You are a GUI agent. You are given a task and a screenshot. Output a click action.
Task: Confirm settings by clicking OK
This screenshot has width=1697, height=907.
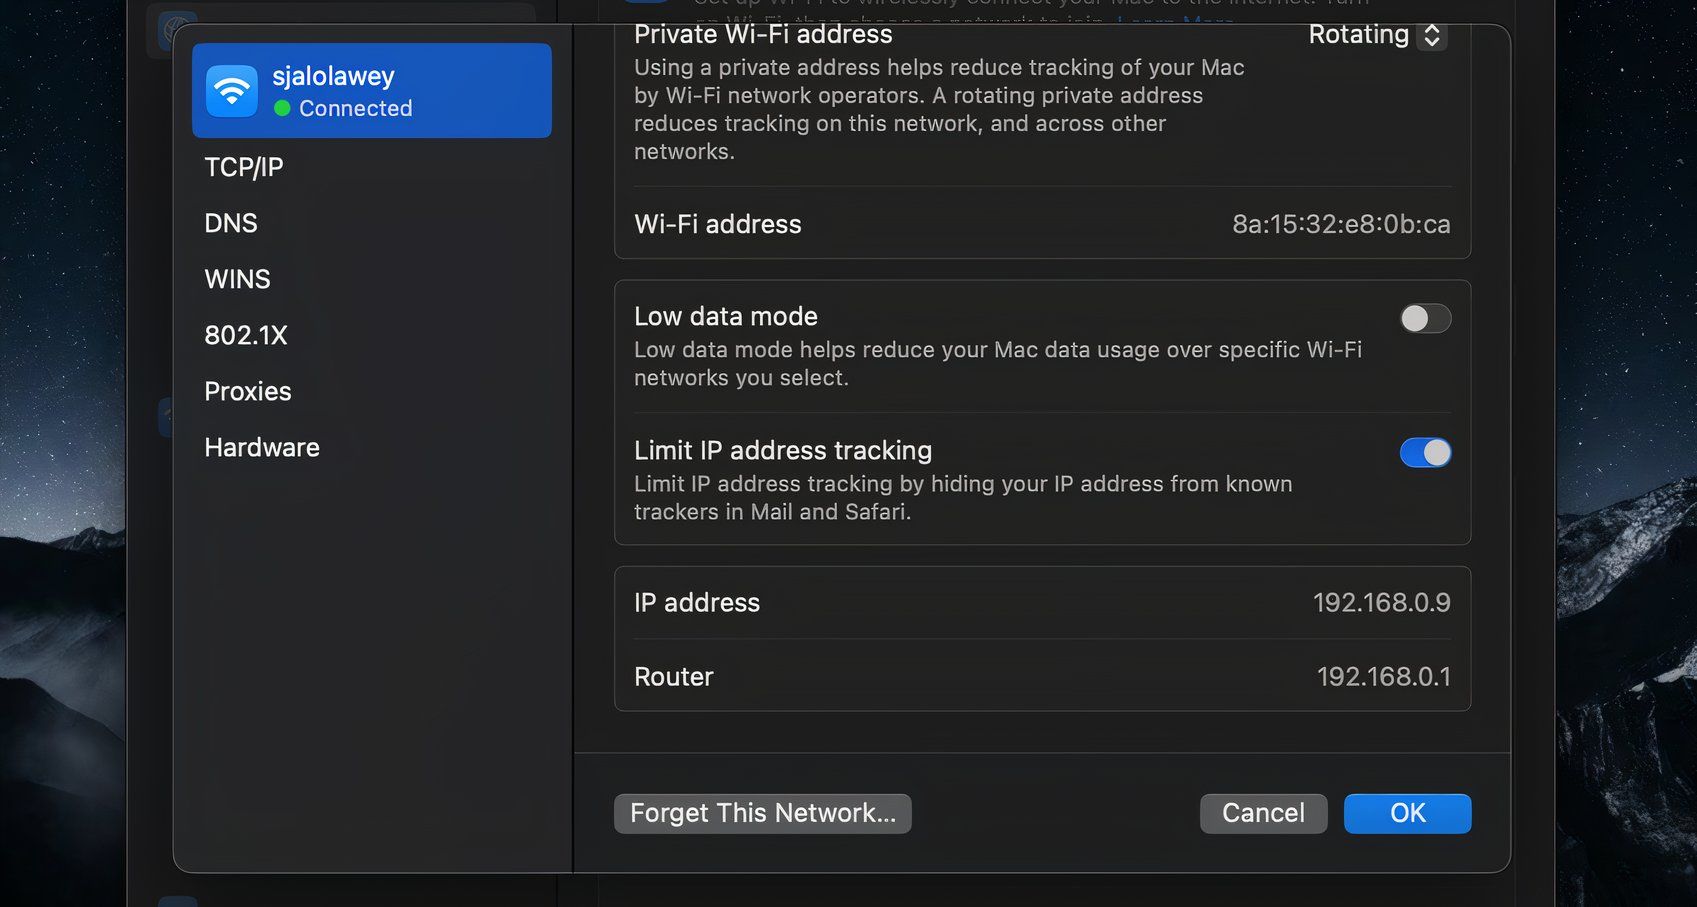1407,813
